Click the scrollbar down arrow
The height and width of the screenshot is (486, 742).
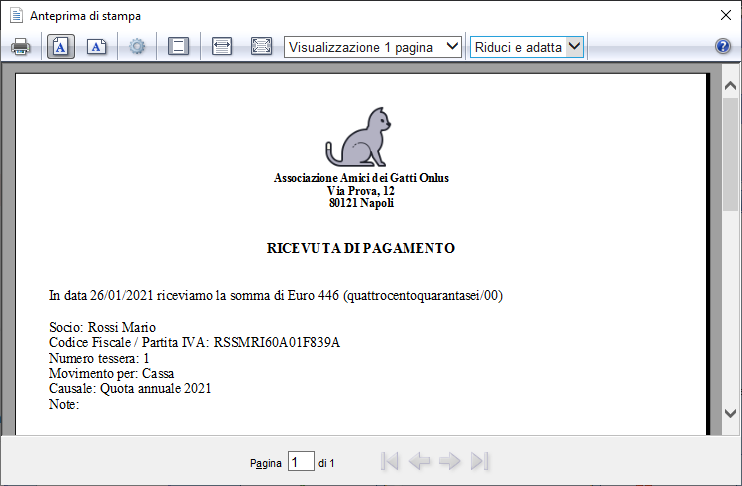730,414
